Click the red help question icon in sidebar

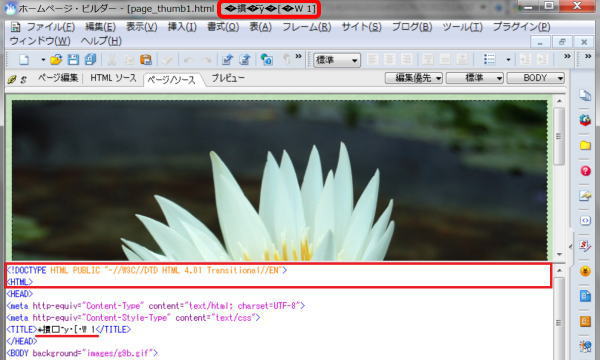pos(585,171)
